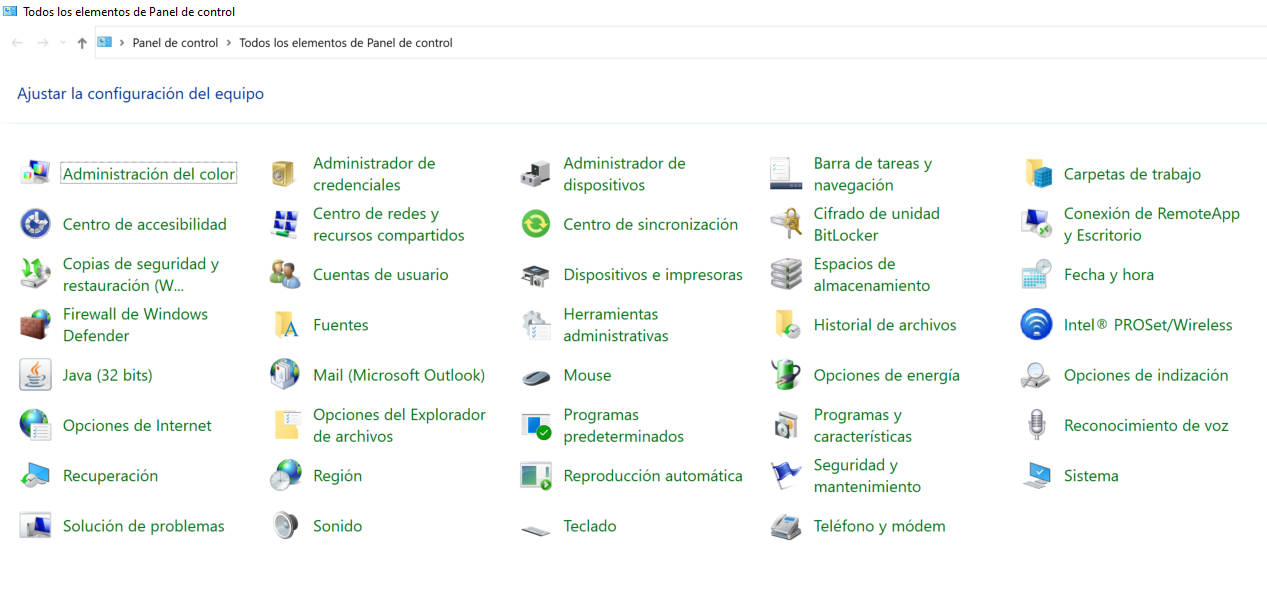Click the green Centro de sincronización icon
The height and width of the screenshot is (597, 1267).
(536, 224)
